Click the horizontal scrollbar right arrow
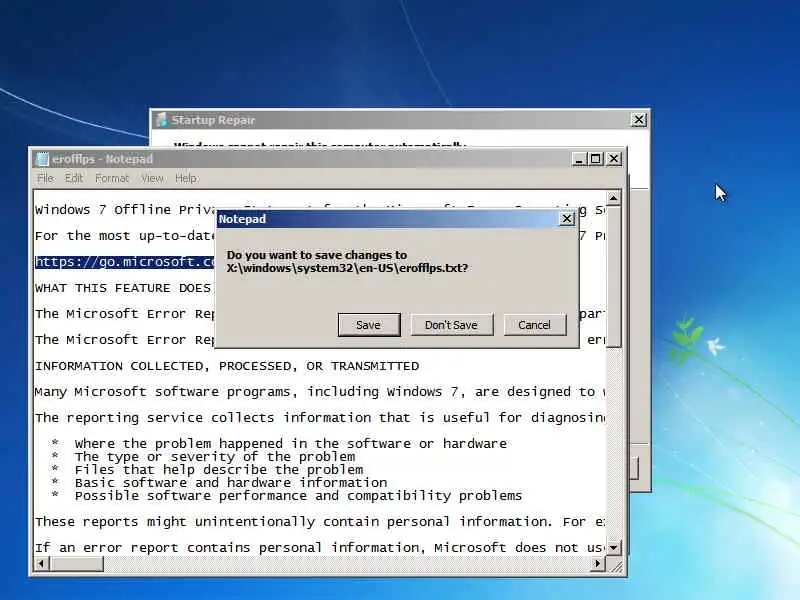The width and height of the screenshot is (800, 600). click(x=597, y=564)
